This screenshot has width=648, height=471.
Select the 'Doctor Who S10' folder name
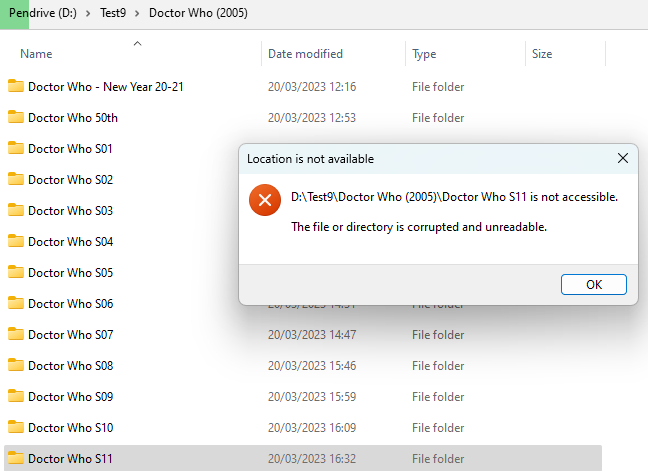point(70,428)
